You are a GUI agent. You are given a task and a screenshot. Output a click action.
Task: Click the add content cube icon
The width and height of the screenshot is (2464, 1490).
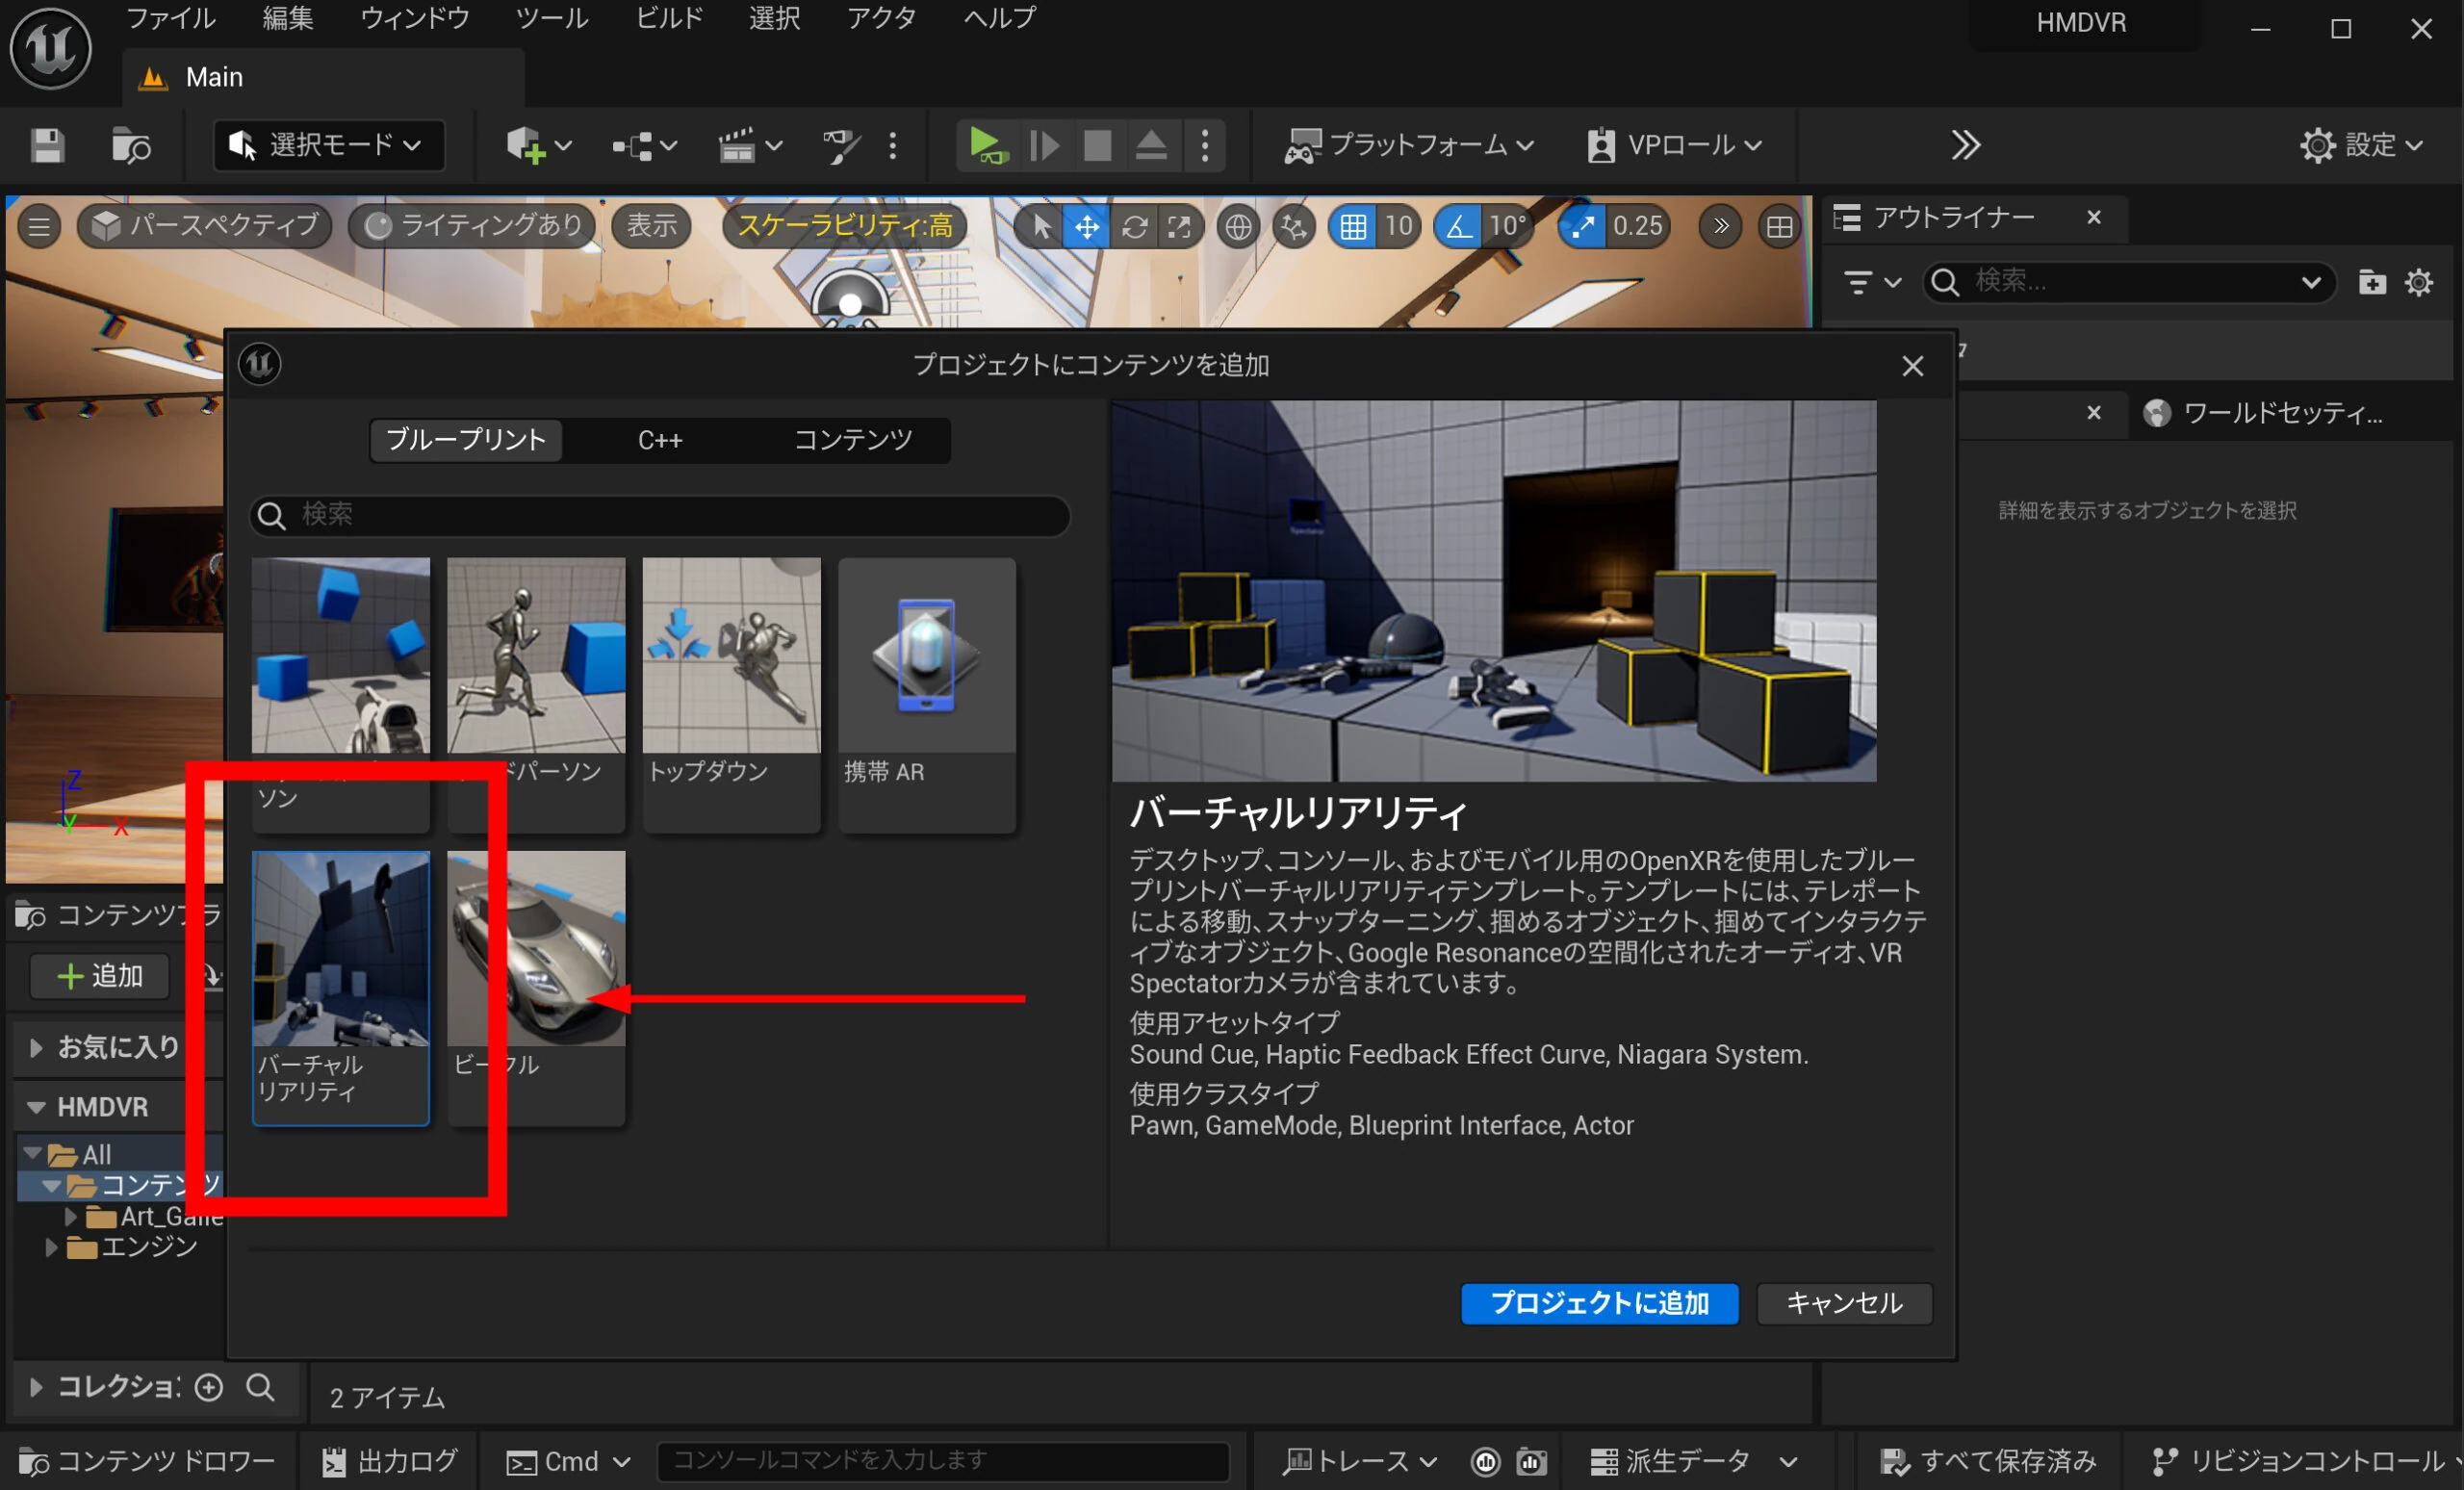click(526, 146)
